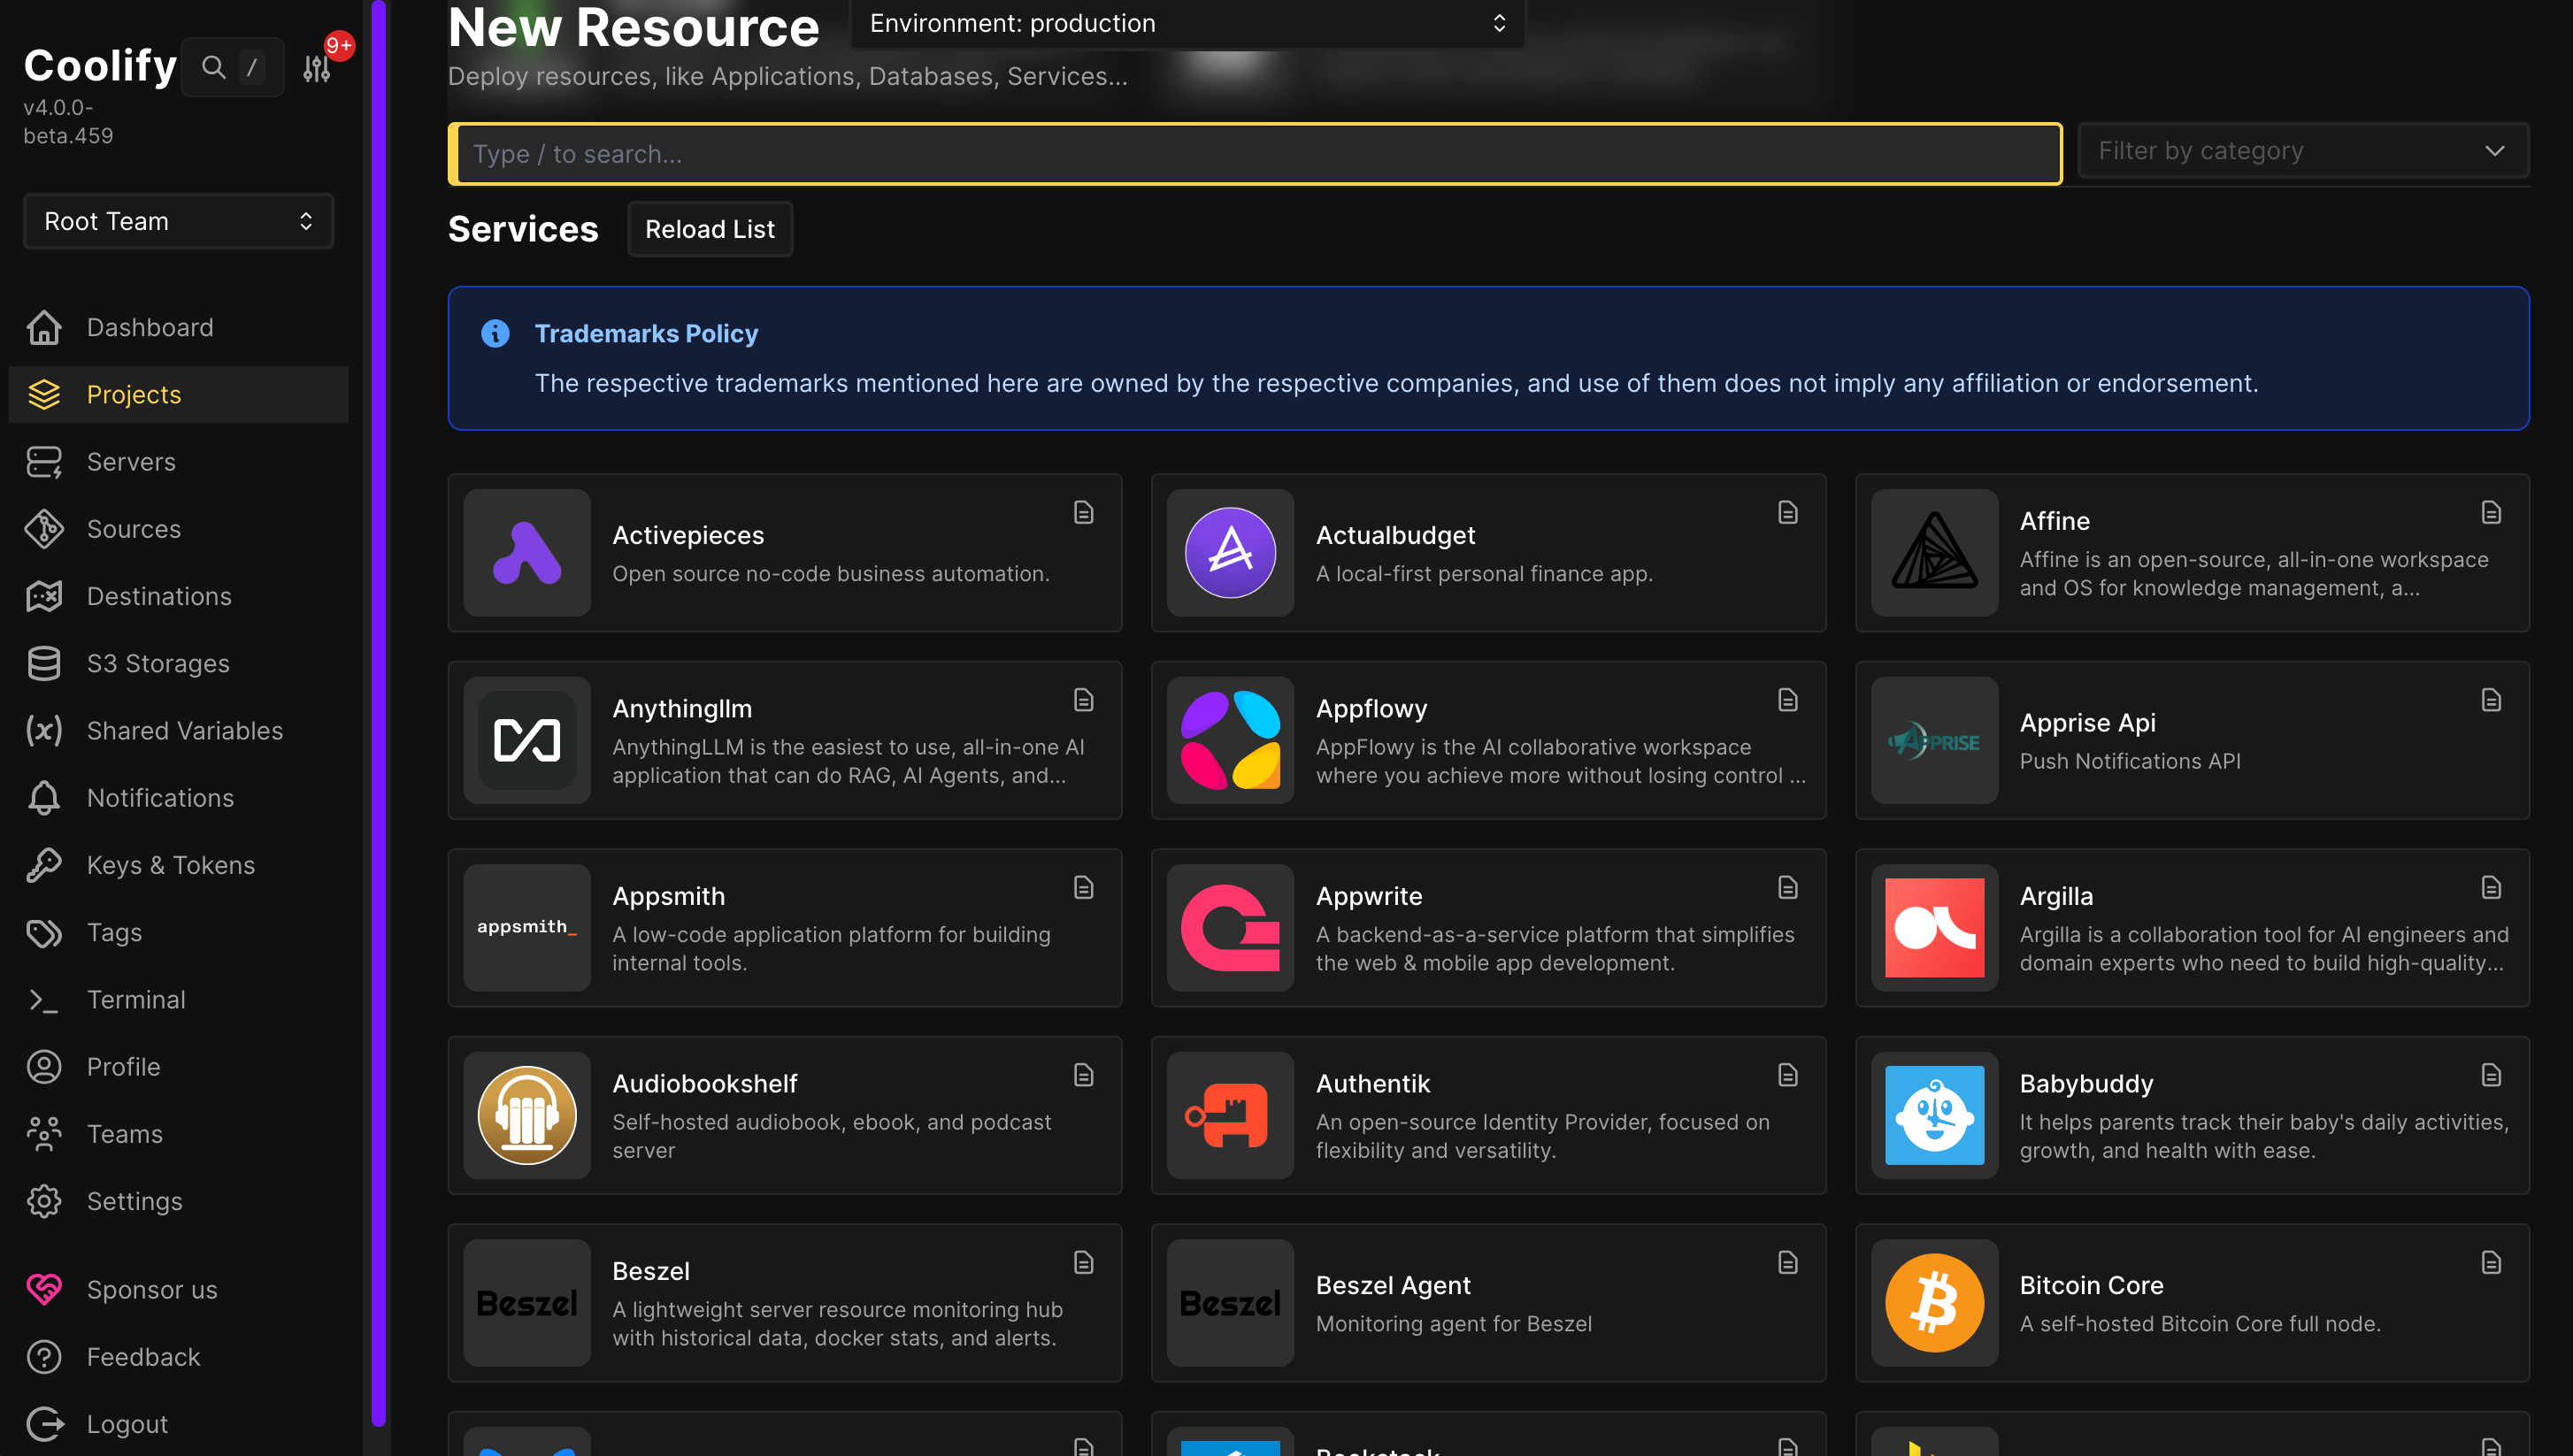This screenshot has width=2573, height=1456.
Task: Click the Sponsor us link
Action: pos(152,1290)
